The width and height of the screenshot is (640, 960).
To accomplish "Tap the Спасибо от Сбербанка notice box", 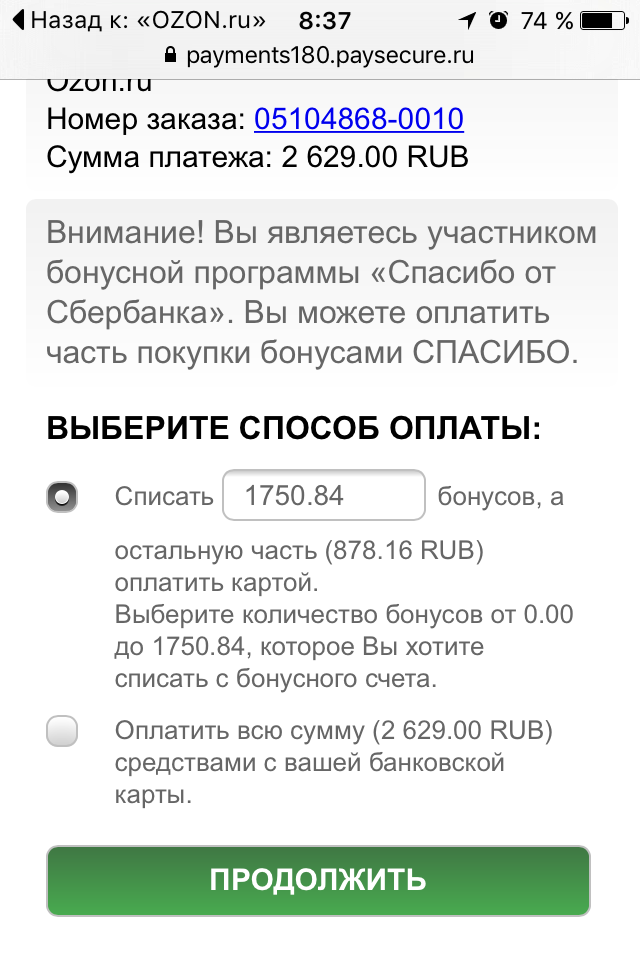I will [x=322, y=293].
